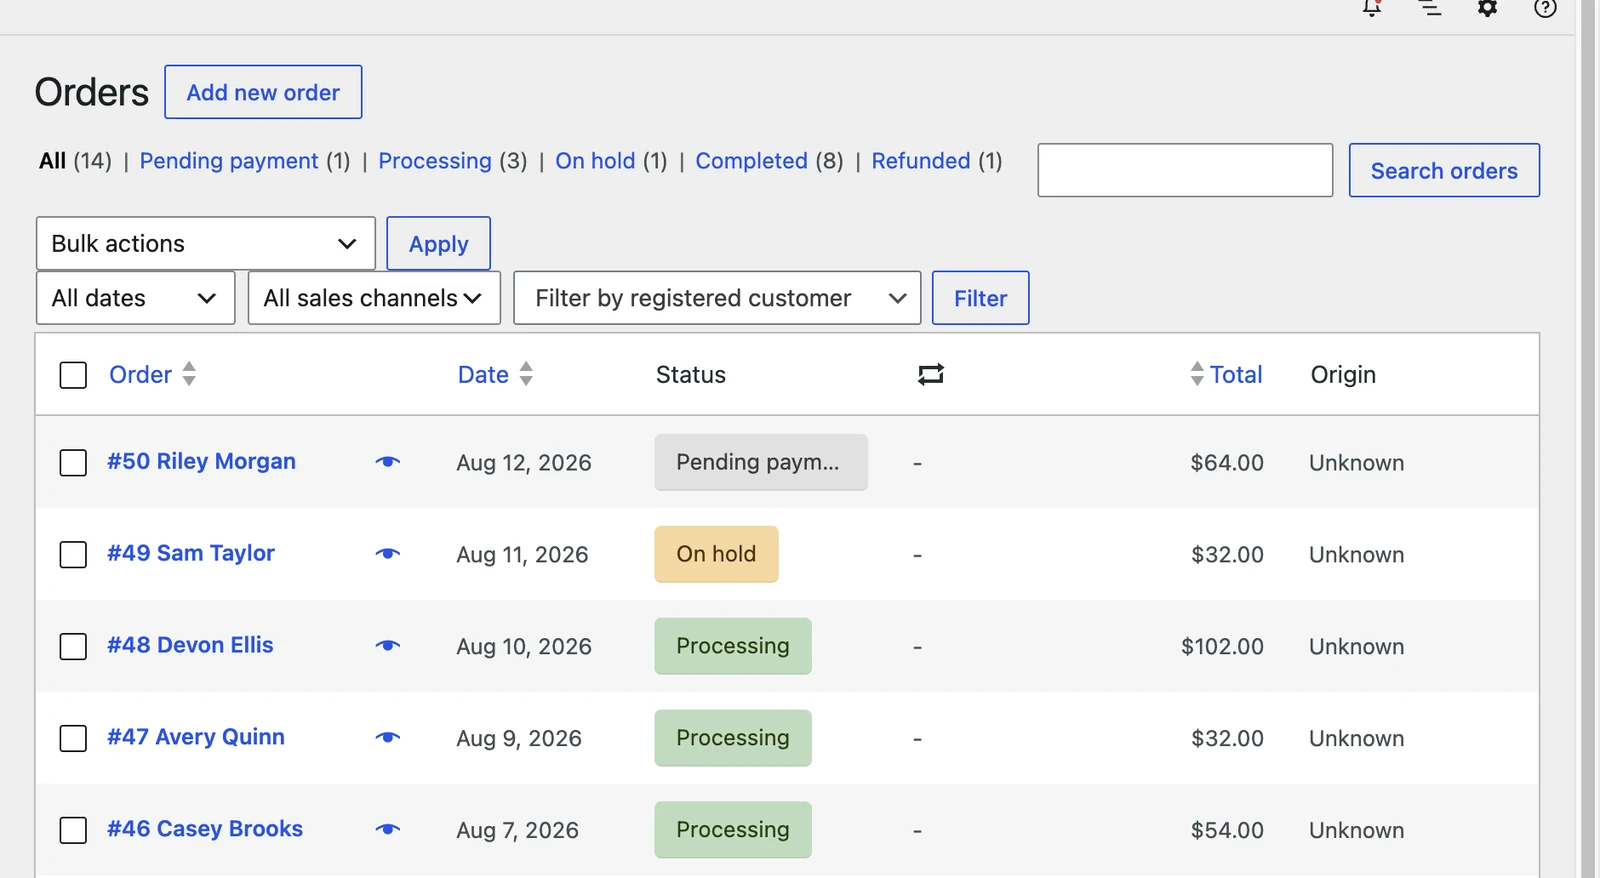Open the help question mark icon

(1545, 8)
